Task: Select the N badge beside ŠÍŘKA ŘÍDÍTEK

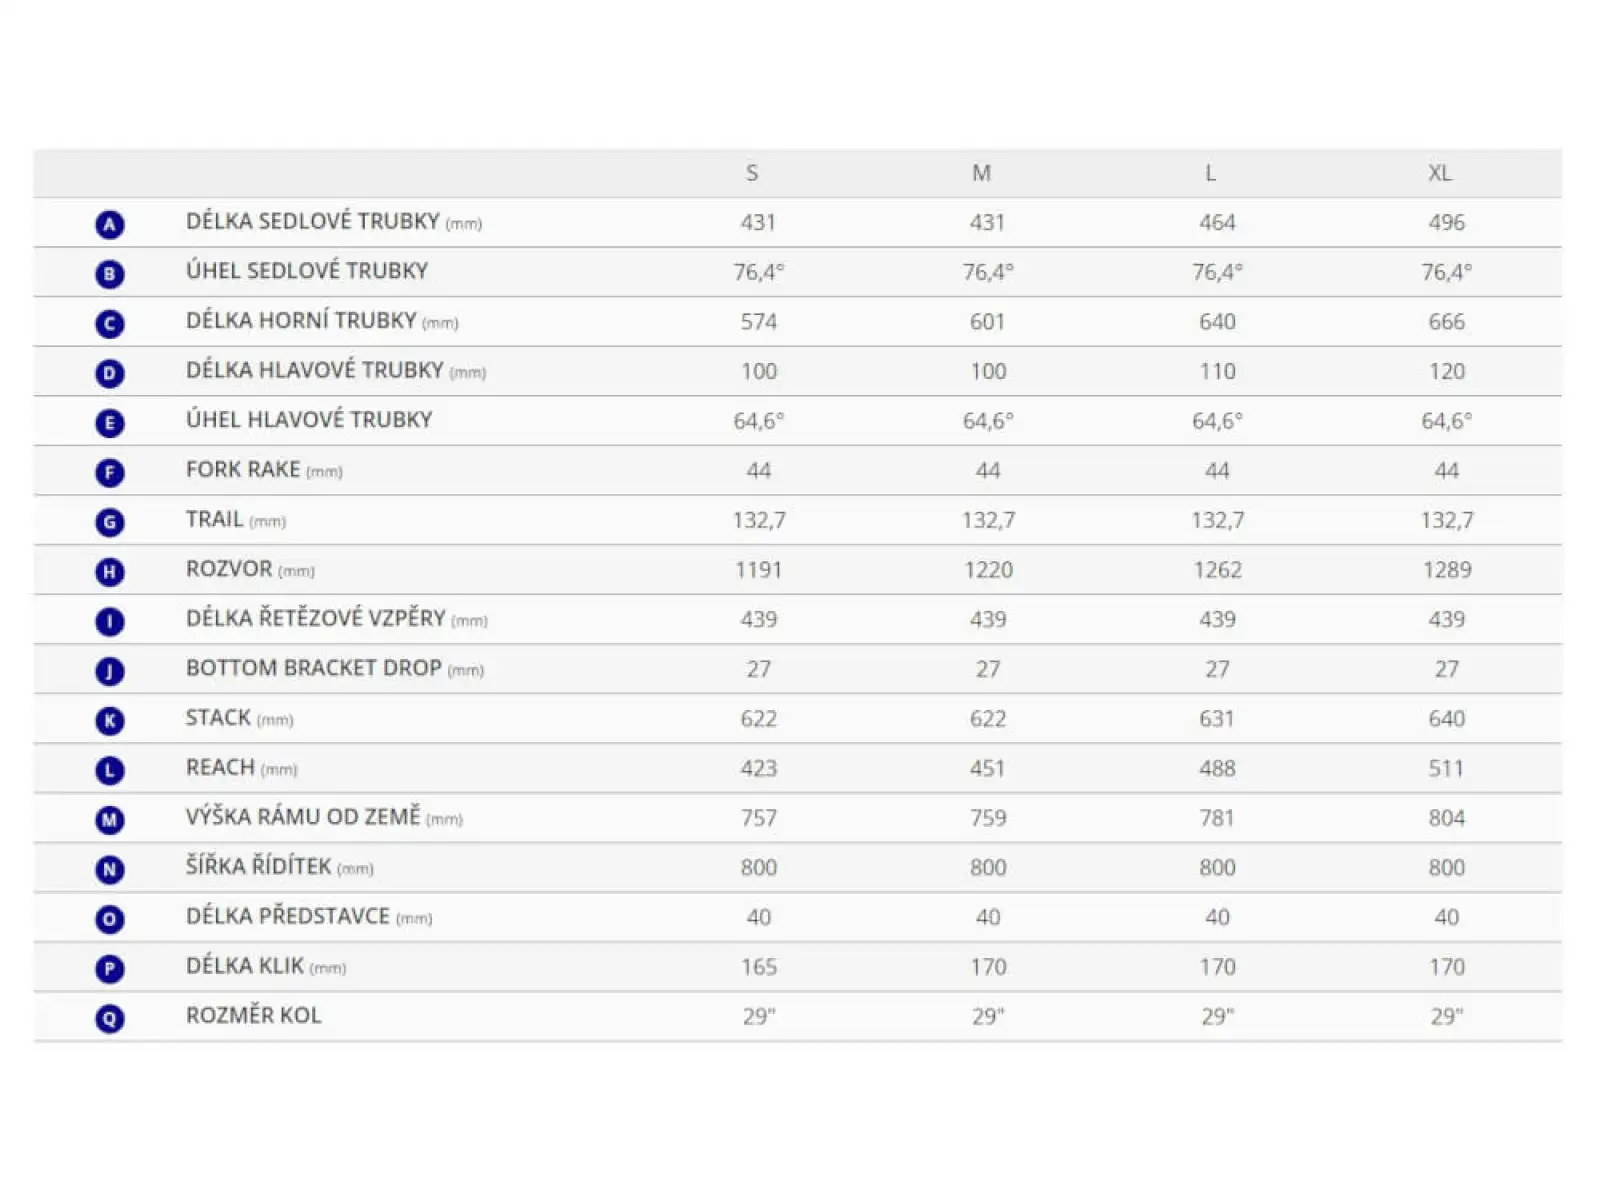Action: coord(110,870)
